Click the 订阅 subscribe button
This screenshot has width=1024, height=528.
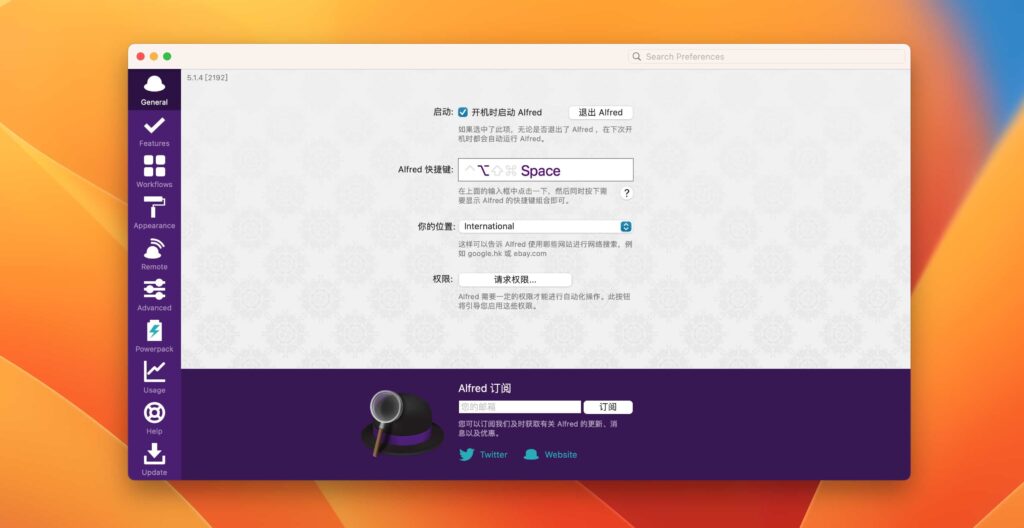coord(608,407)
